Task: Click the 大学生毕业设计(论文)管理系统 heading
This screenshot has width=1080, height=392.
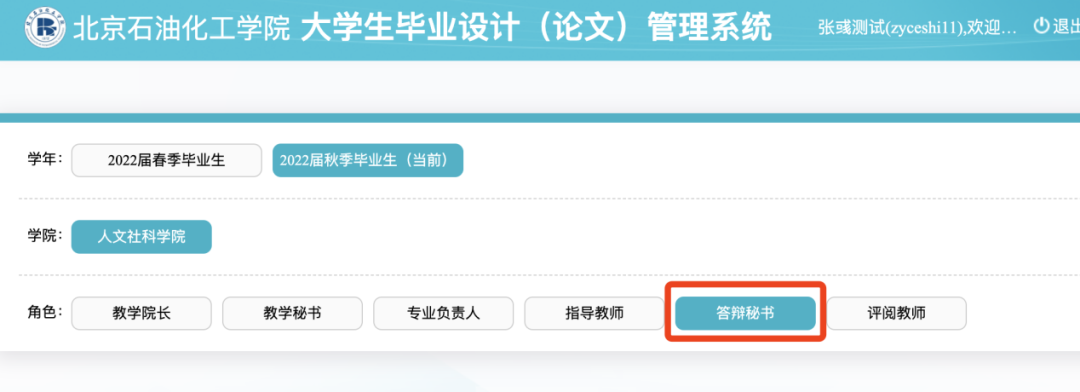Action: (536, 28)
